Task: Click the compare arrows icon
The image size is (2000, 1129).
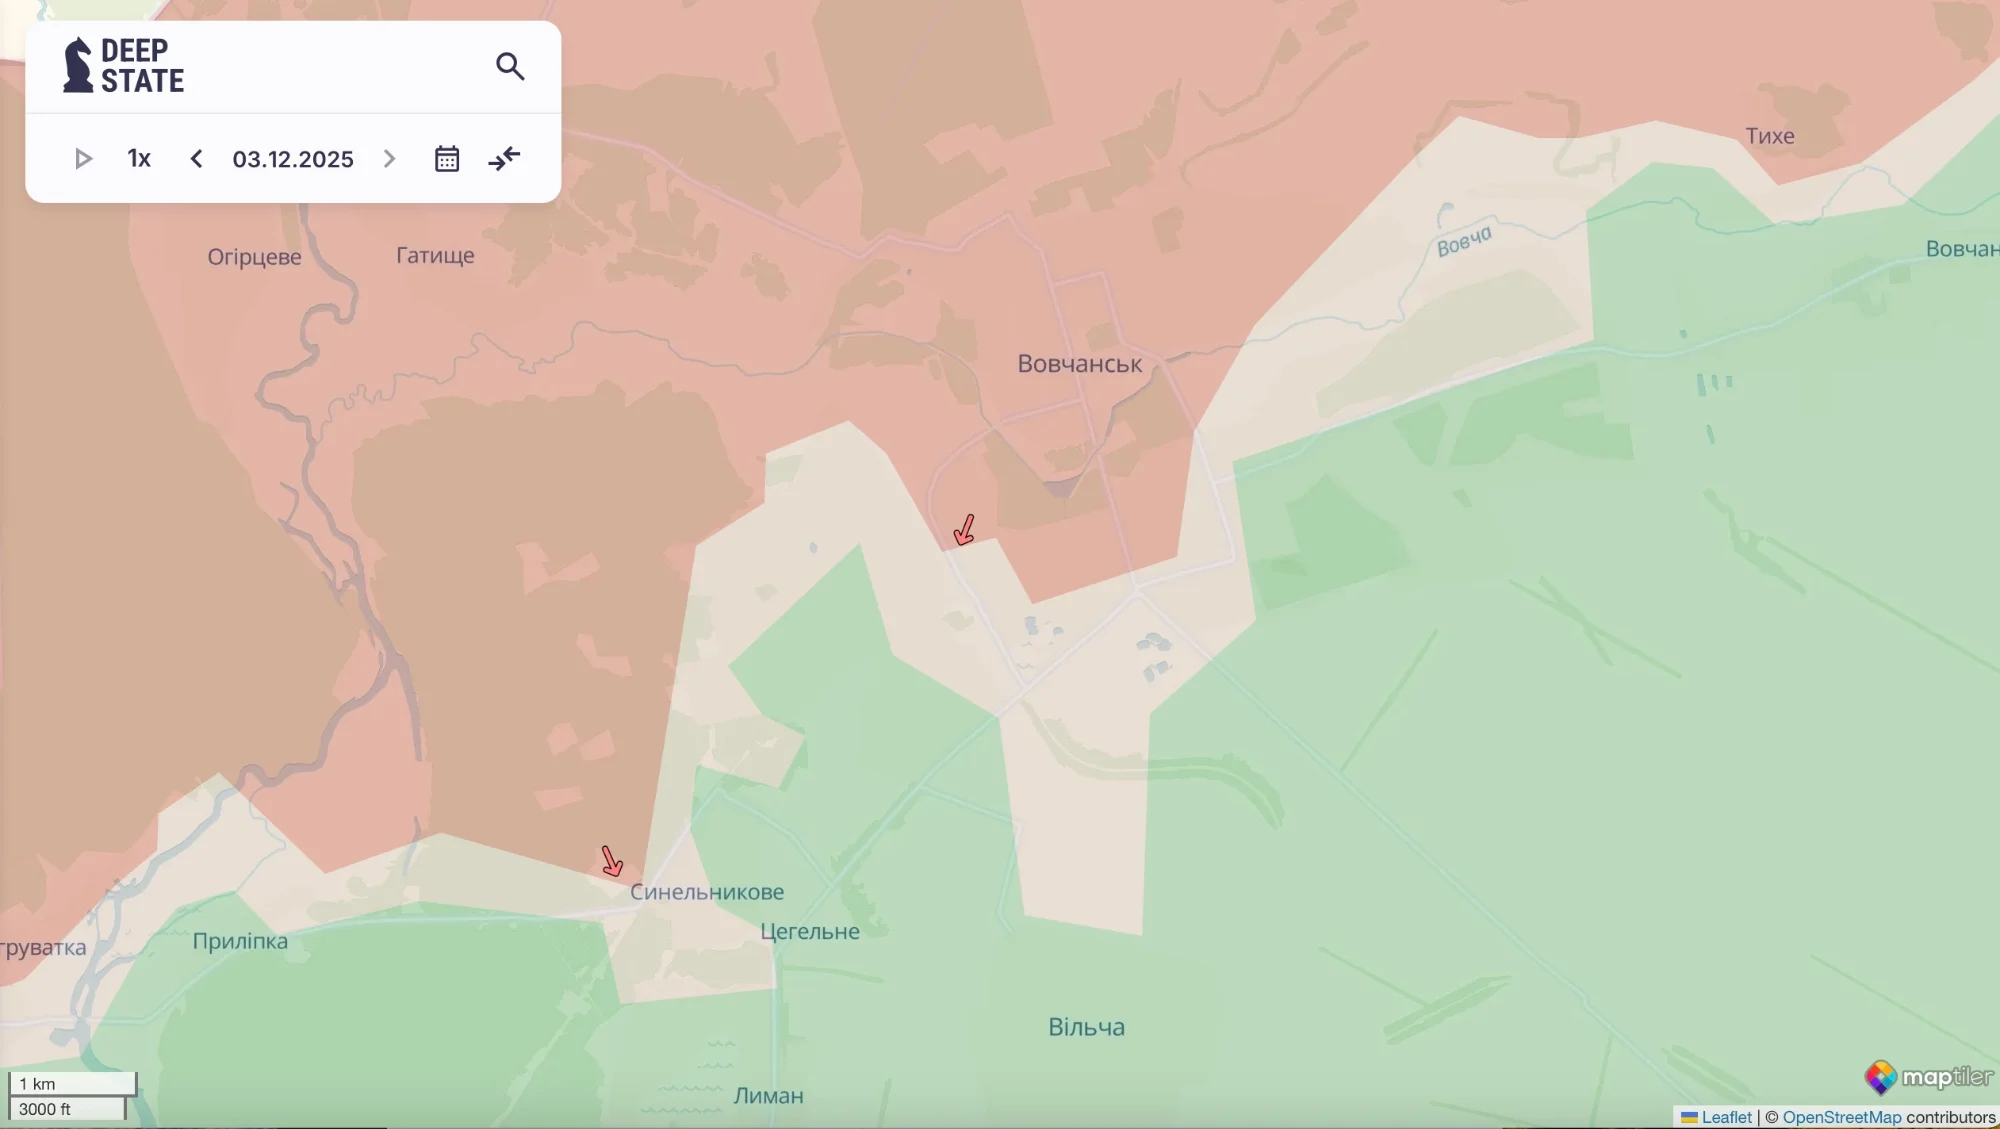Action: 504,159
